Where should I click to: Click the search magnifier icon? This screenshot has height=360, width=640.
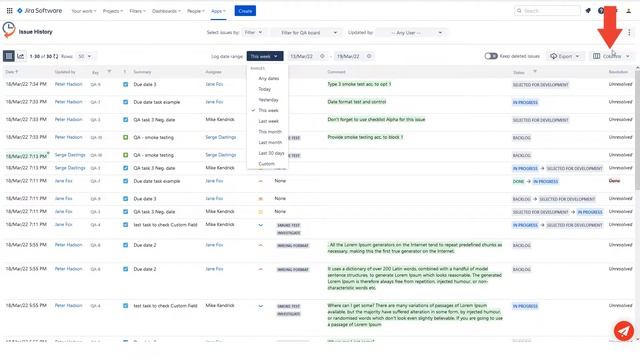[x=519, y=11]
